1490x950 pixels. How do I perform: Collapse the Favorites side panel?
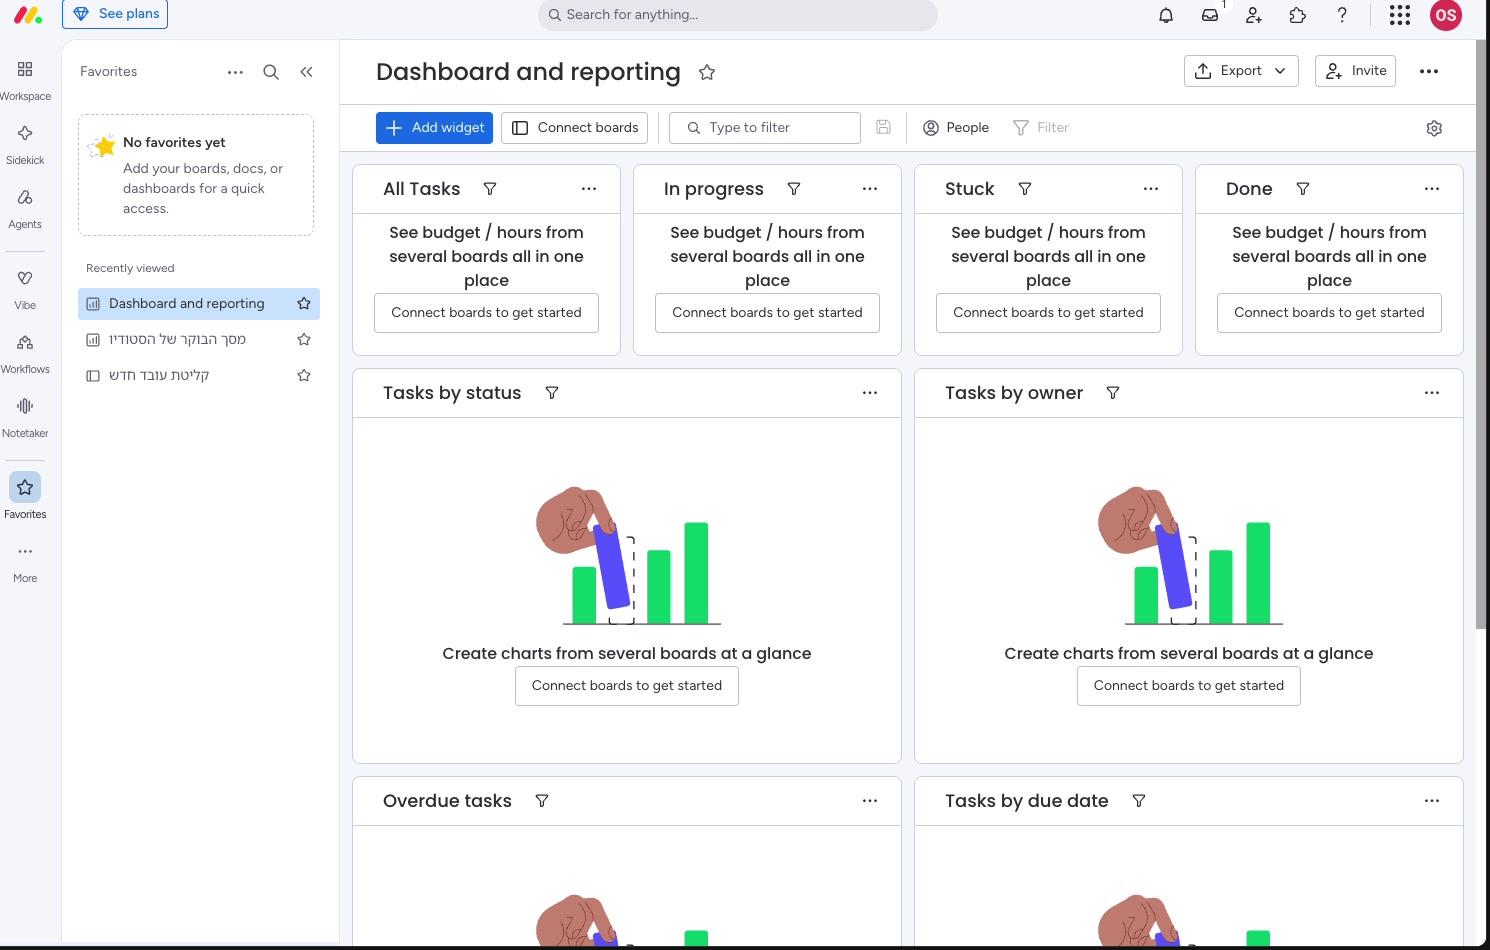point(306,72)
